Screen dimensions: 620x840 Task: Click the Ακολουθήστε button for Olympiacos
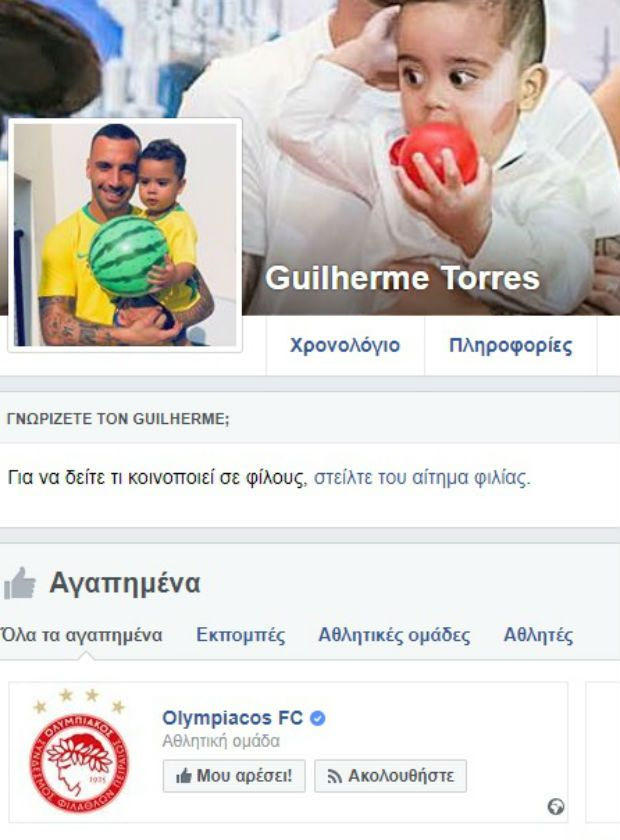[x=391, y=776]
